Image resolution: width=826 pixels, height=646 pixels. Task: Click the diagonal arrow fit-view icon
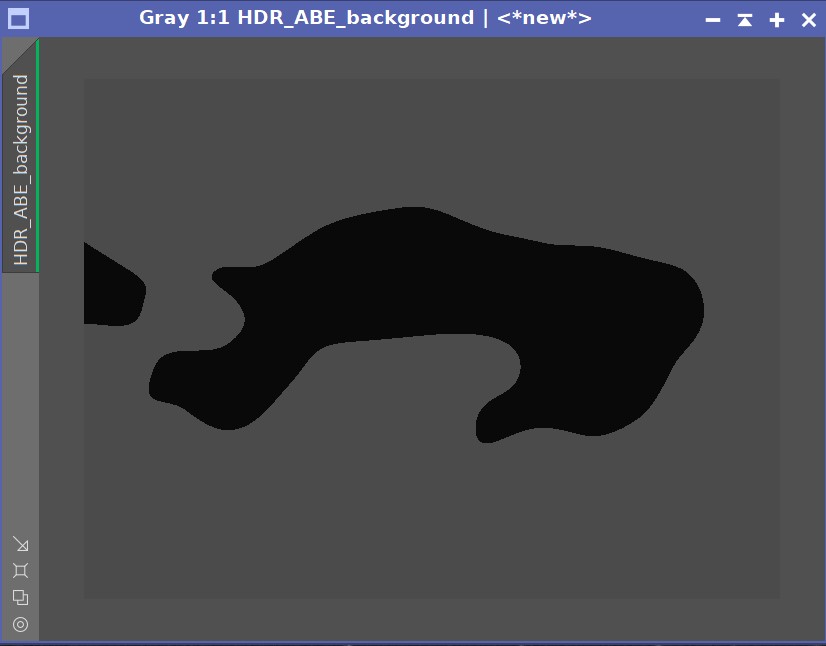coord(21,544)
